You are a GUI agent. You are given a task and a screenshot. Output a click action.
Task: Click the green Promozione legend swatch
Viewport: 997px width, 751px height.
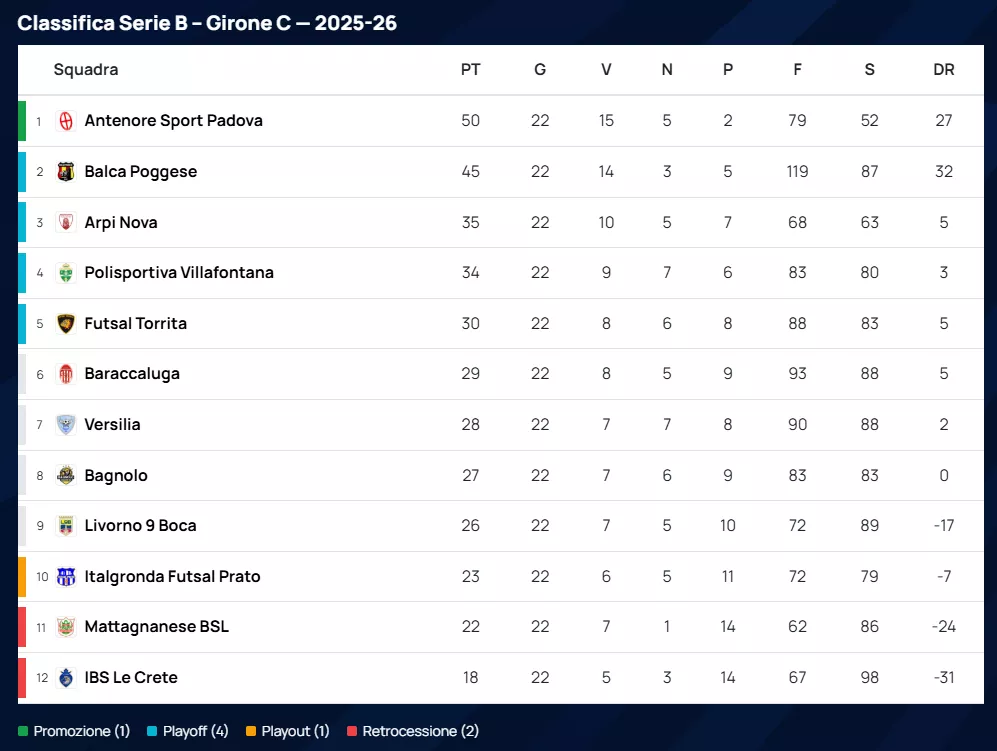tap(23, 732)
